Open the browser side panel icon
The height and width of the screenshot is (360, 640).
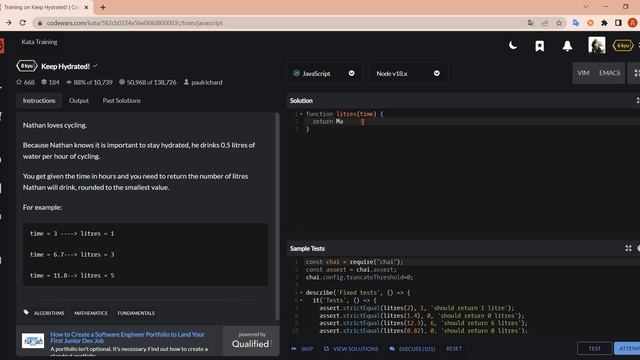[618, 23]
